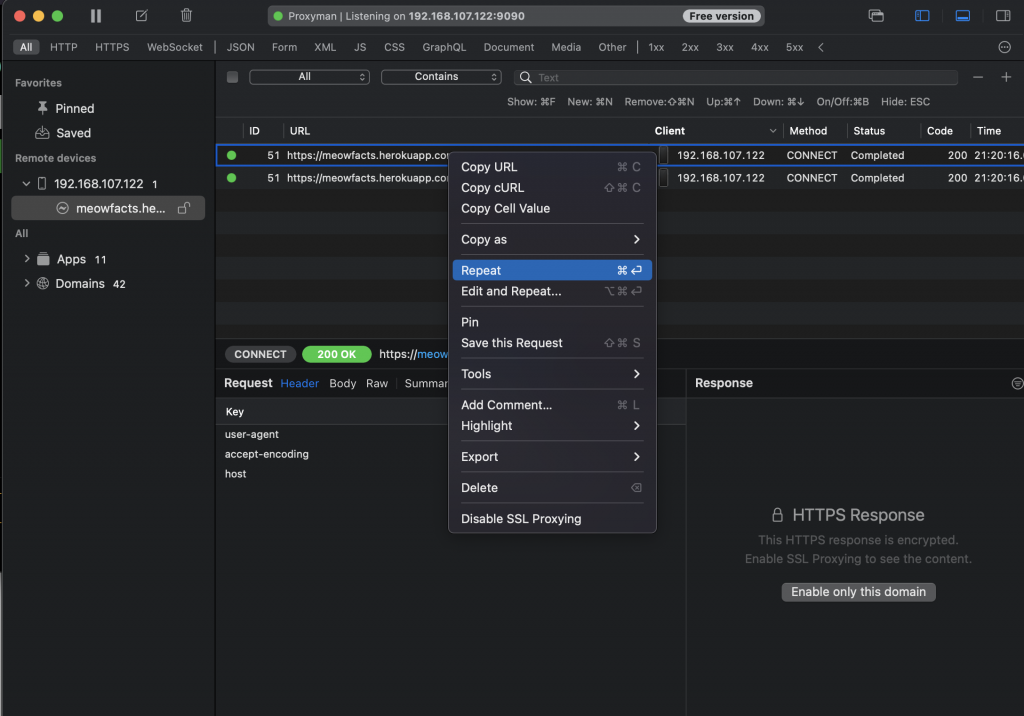
Task: Click the filter text search field
Action: [740, 77]
